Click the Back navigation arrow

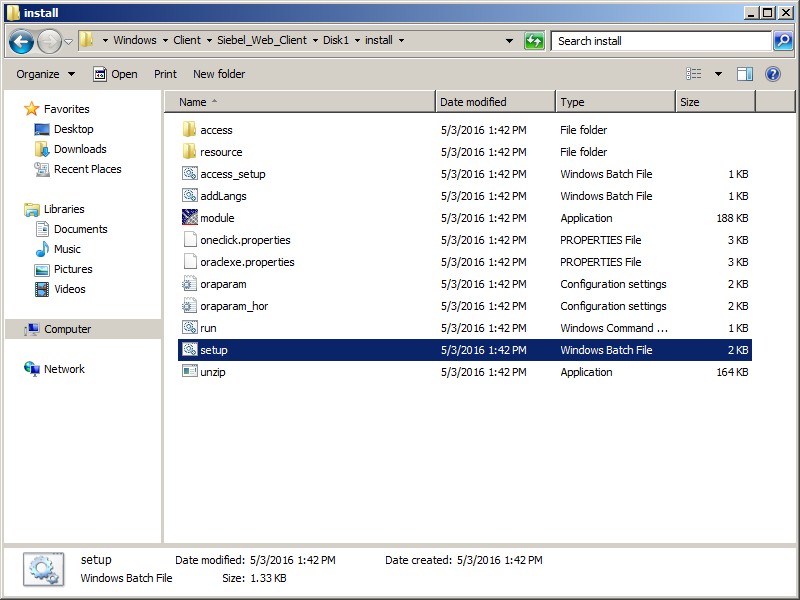(x=20, y=40)
